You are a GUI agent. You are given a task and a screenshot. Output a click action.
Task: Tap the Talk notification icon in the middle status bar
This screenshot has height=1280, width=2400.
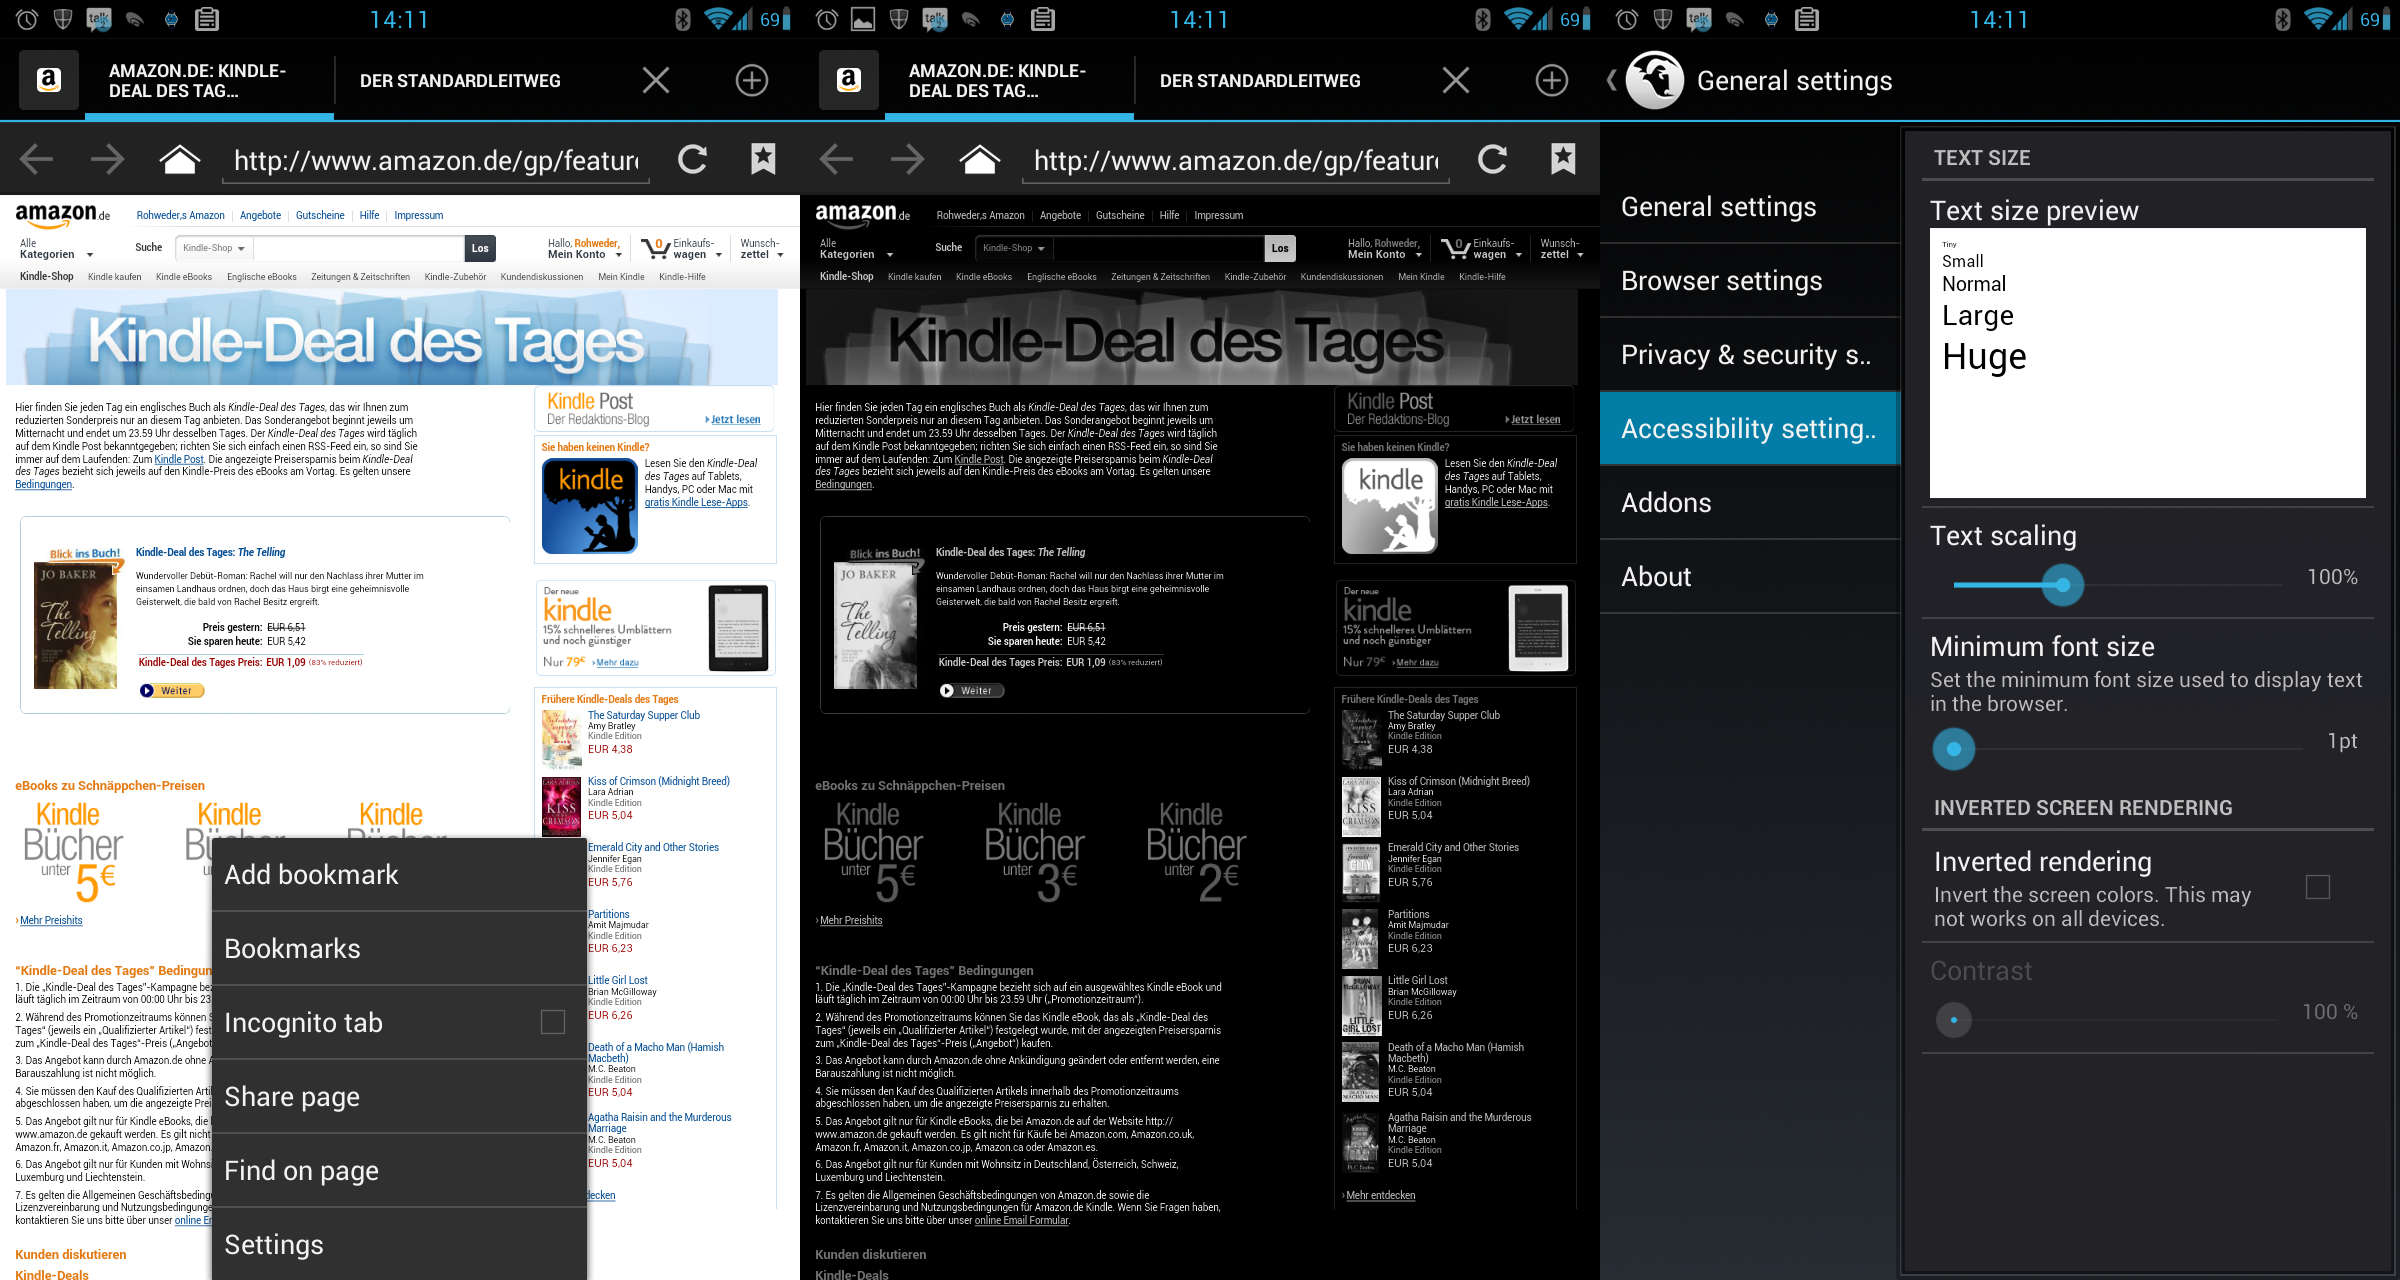pos(934,19)
